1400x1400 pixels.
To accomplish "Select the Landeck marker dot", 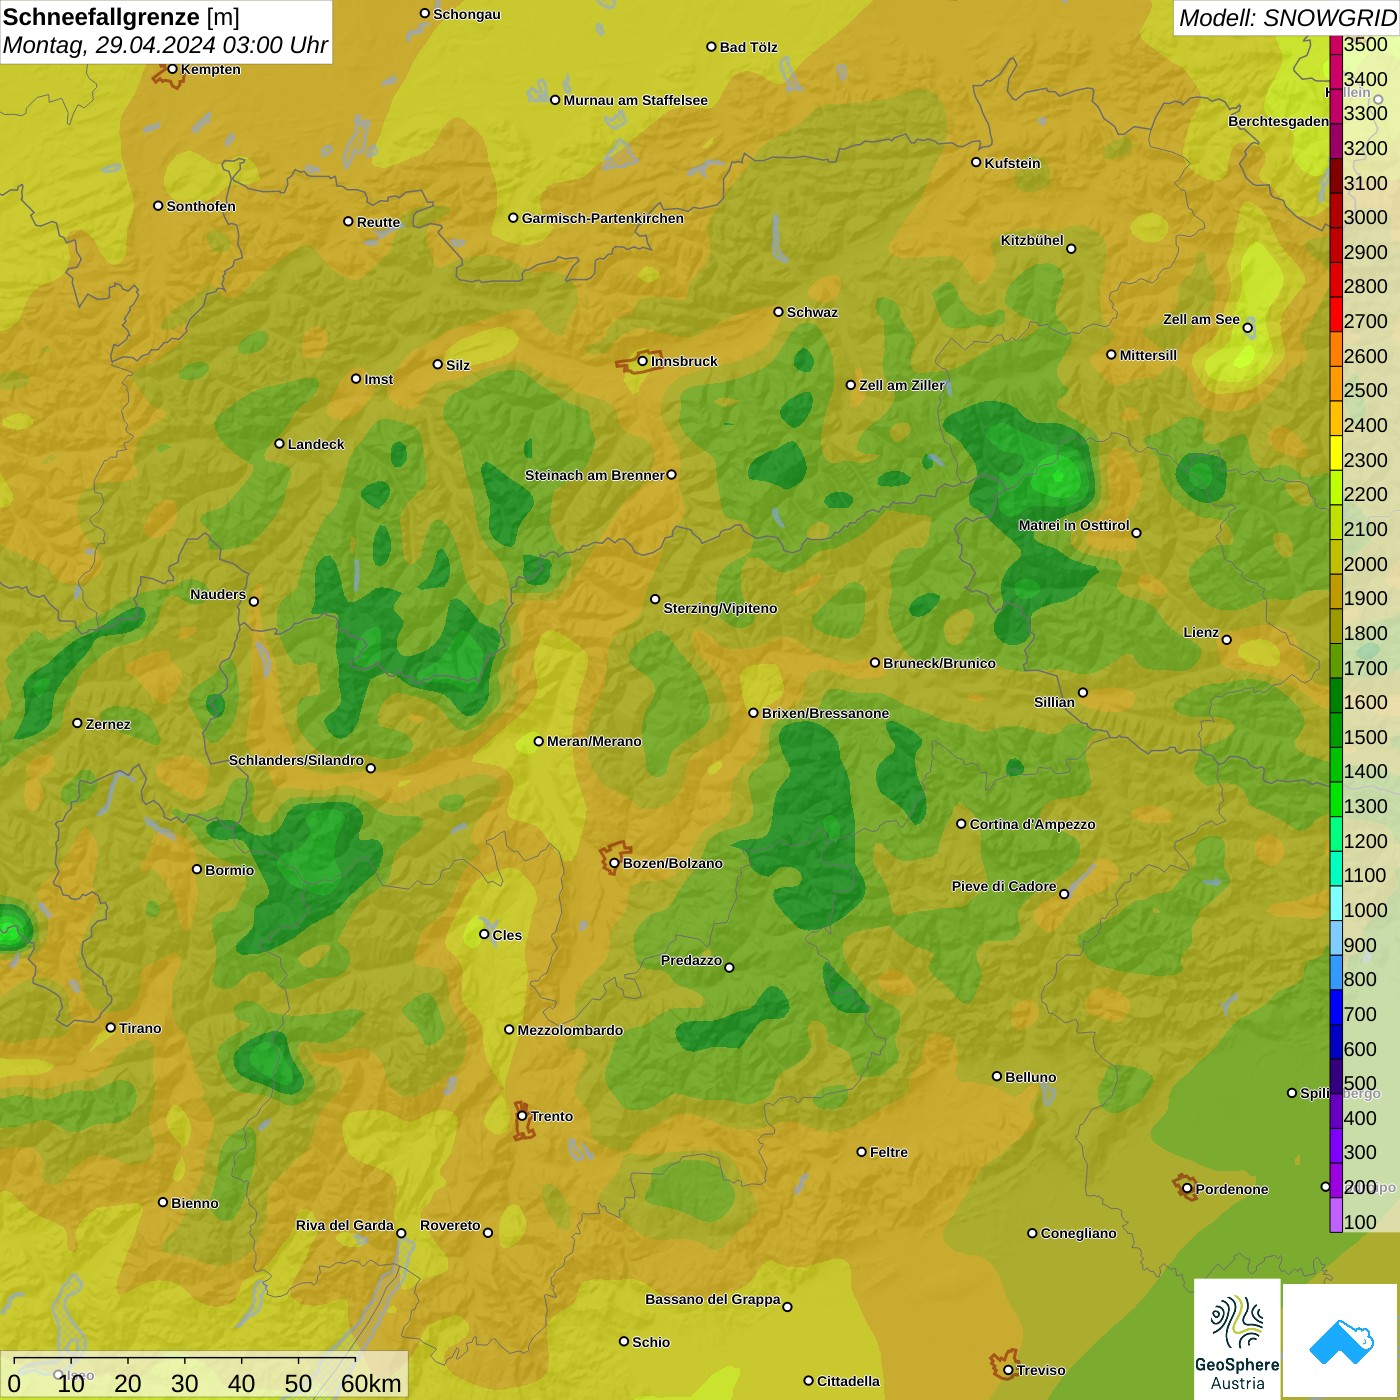I will (279, 444).
